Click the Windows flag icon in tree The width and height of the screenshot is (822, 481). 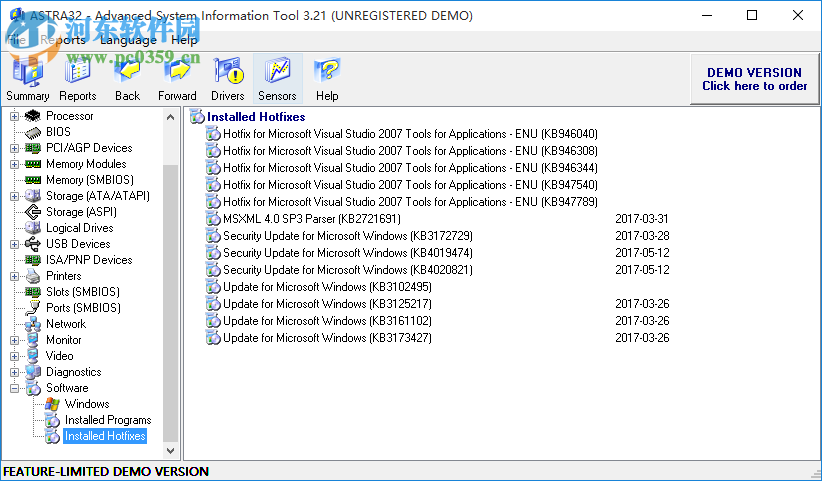point(52,404)
